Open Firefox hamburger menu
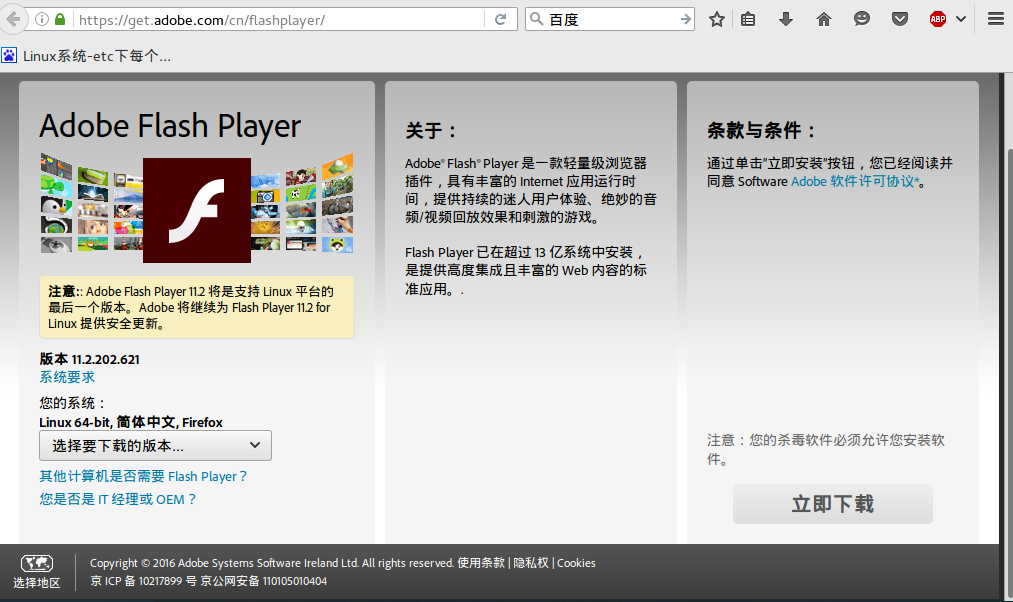1013x602 pixels. 996,19
